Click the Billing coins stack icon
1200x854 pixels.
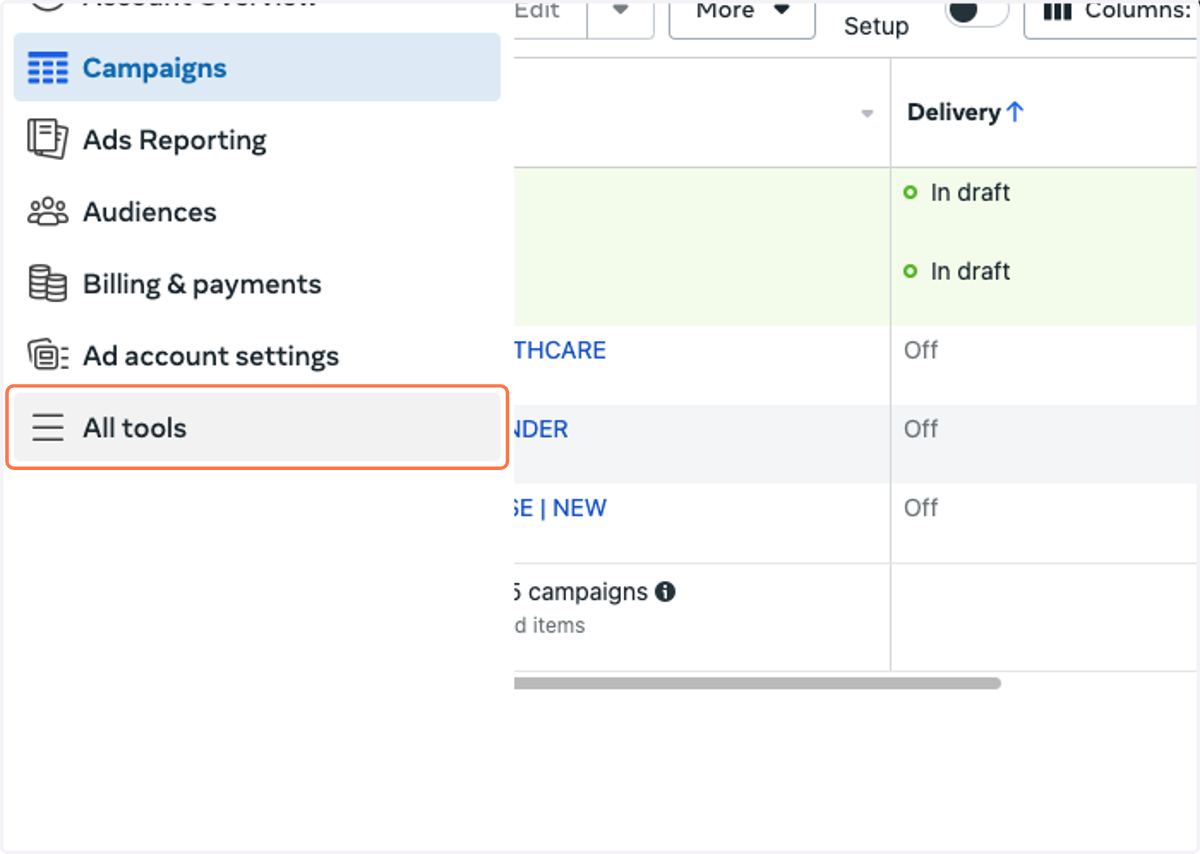coord(47,284)
